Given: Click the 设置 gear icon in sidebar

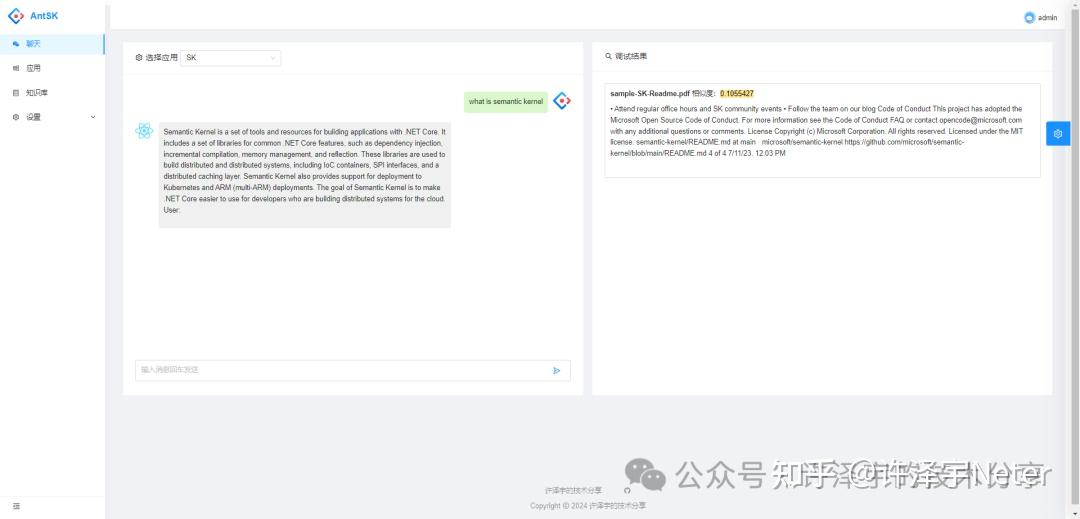Looking at the screenshot, I should [15, 117].
